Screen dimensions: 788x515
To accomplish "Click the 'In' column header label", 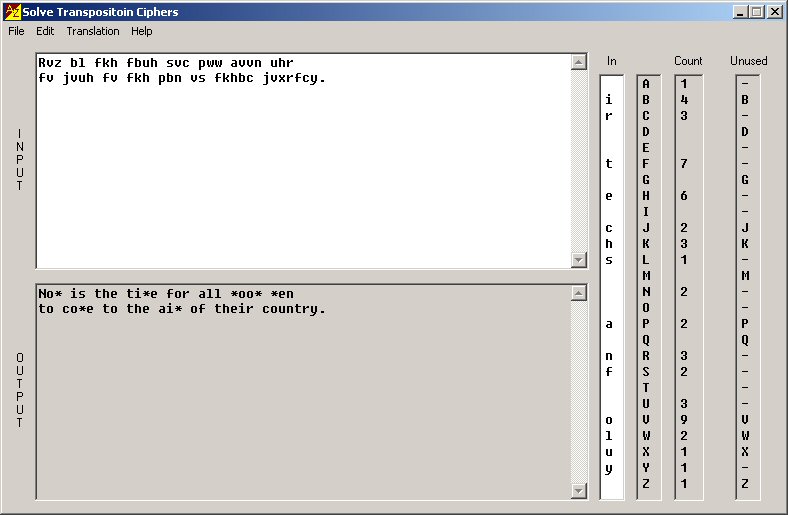I will click(x=612, y=61).
